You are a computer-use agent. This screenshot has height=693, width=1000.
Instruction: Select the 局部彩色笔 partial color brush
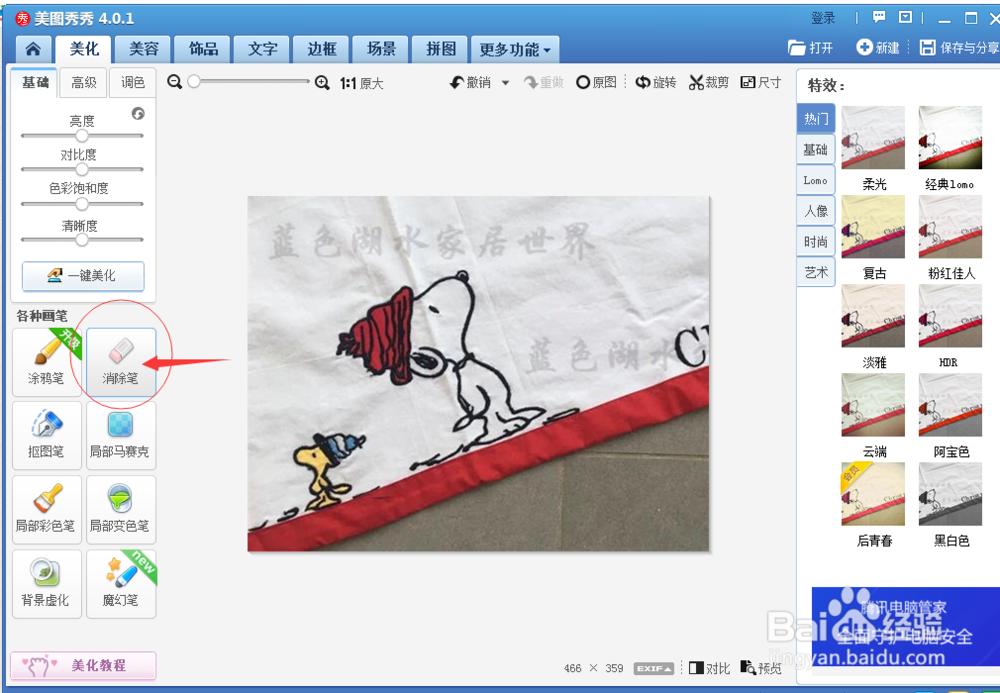pyautogui.click(x=47, y=510)
